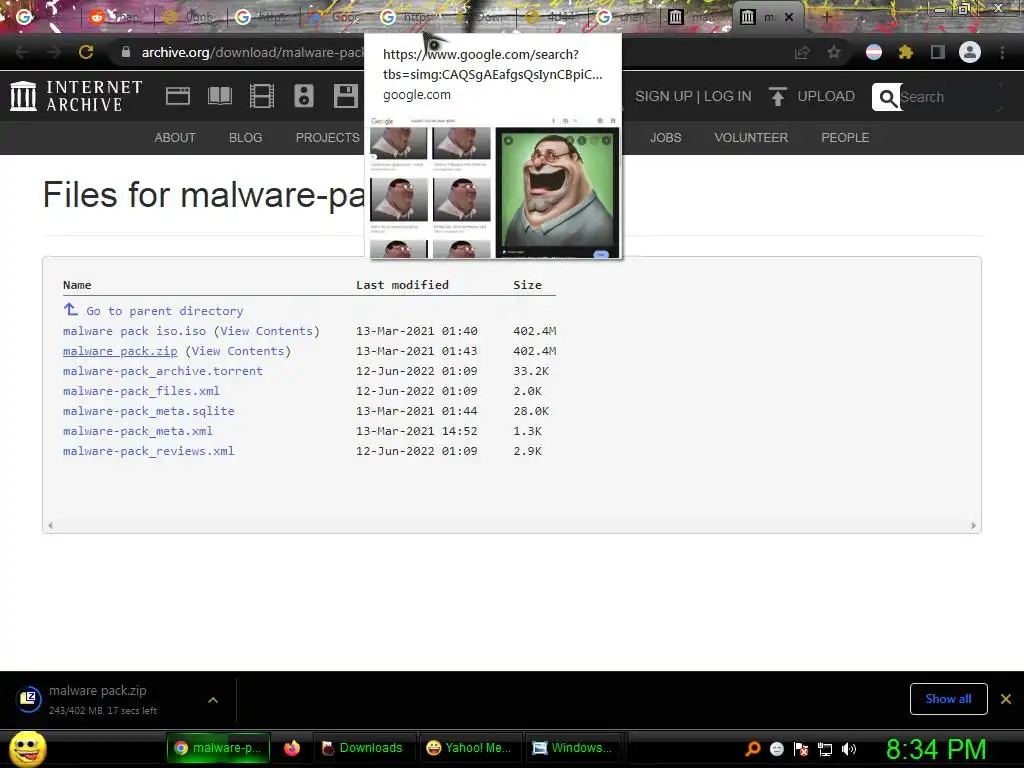Image resolution: width=1024 pixels, height=768 pixels.
Task: Click Go to parent directory
Action: pyautogui.click(x=165, y=311)
